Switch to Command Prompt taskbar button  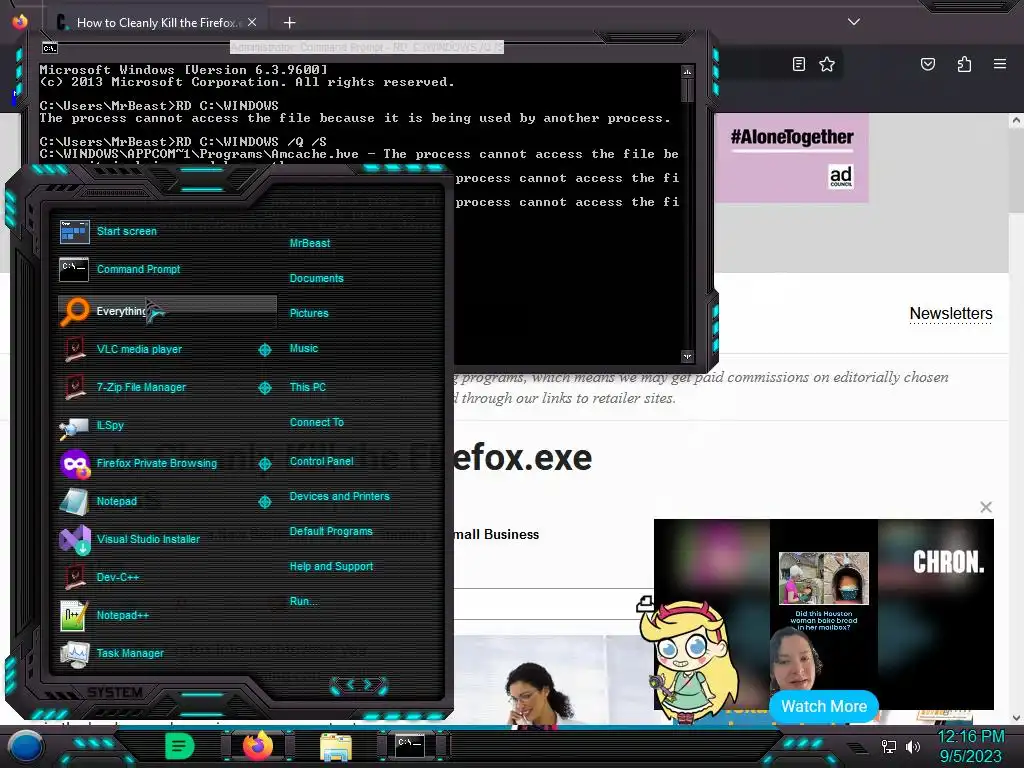pyautogui.click(x=410, y=746)
